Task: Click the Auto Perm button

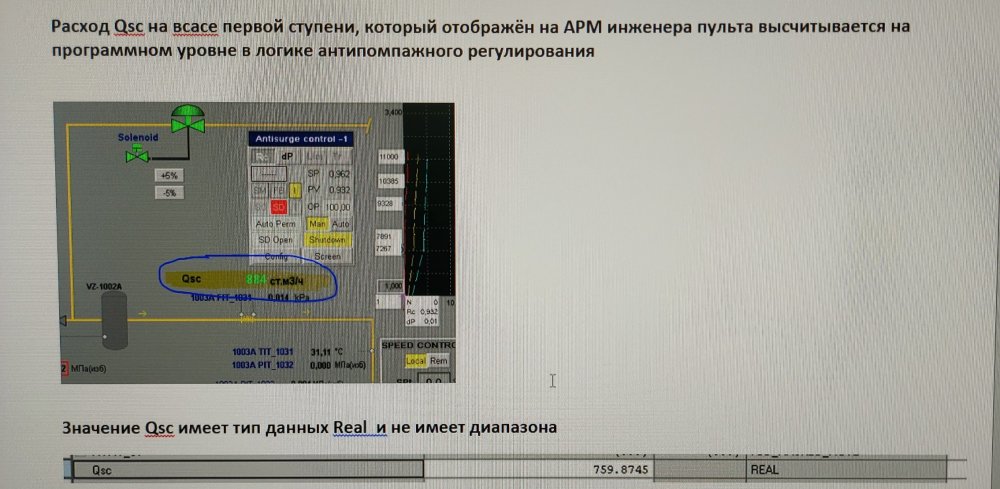Action: pos(276,223)
